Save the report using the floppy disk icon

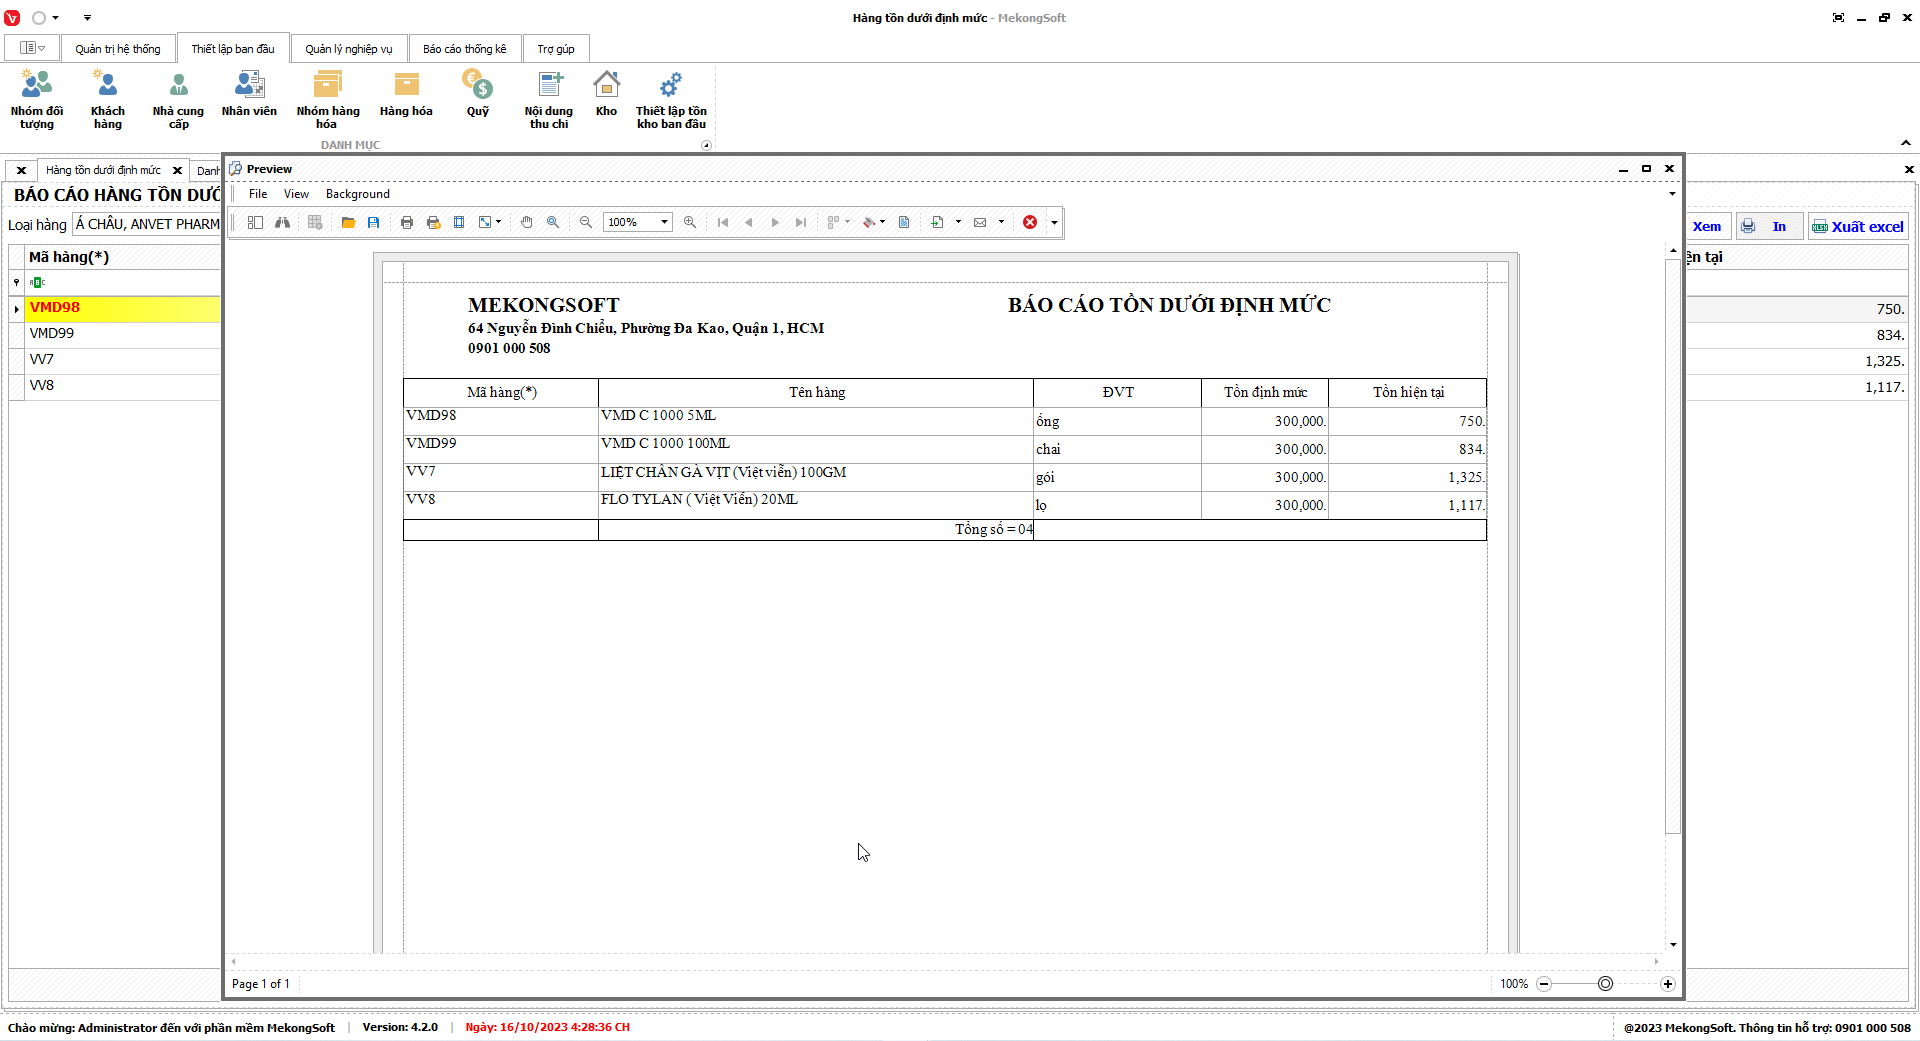(373, 222)
